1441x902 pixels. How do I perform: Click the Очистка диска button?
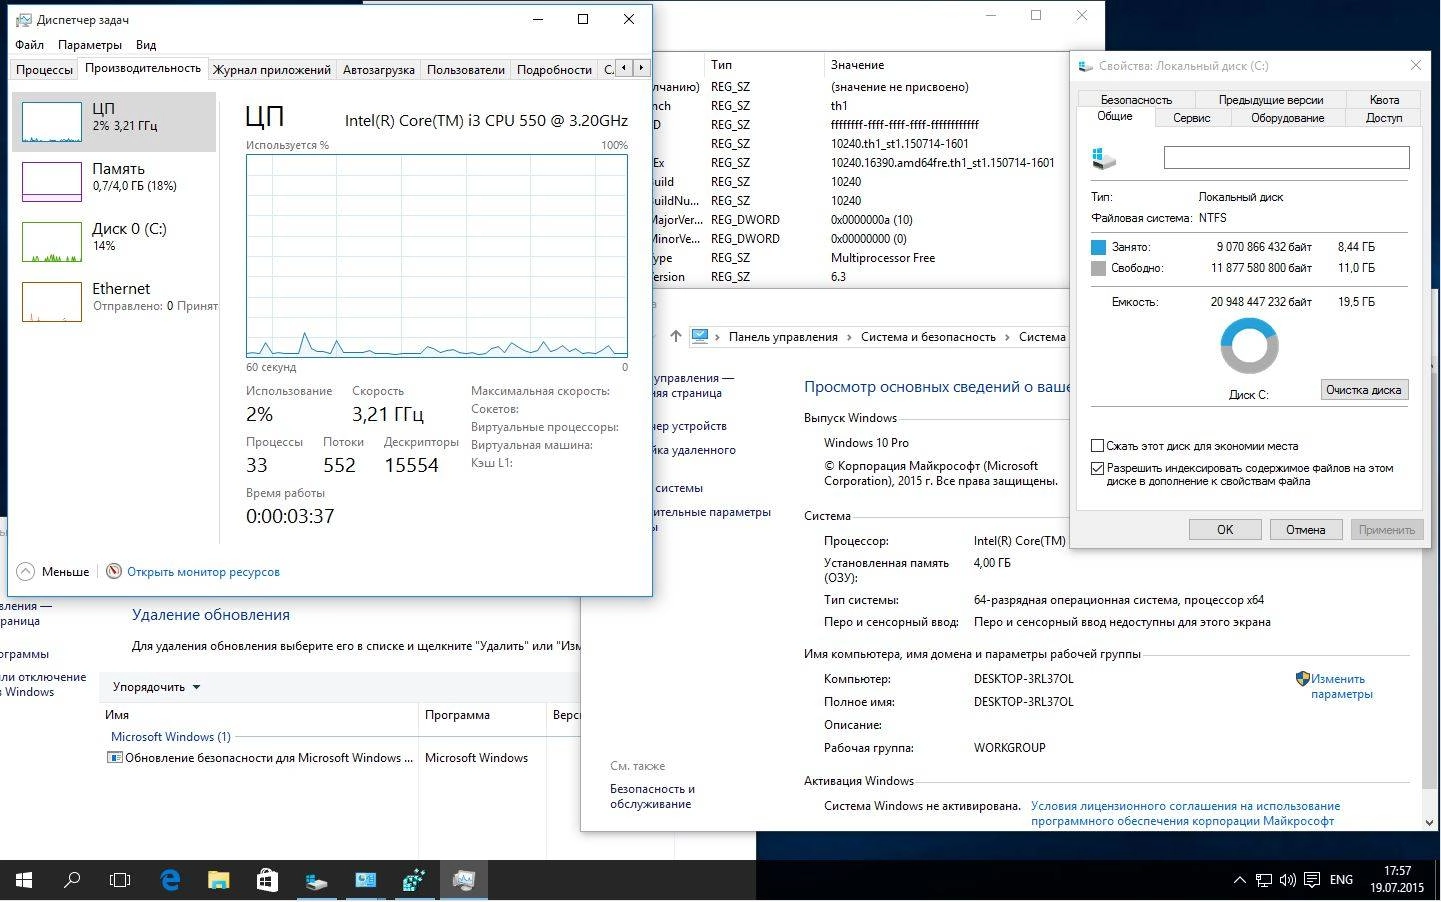(x=1364, y=390)
